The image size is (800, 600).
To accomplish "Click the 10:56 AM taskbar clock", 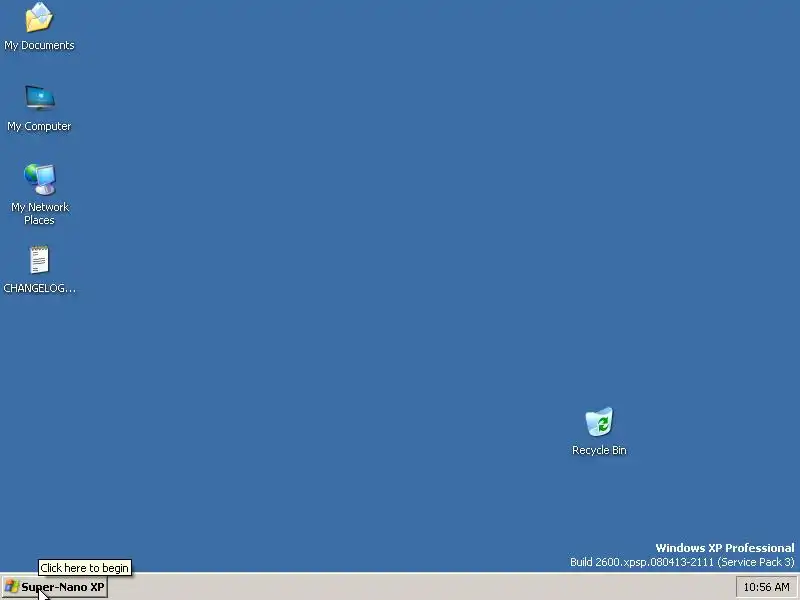I will tap(766, 587).
